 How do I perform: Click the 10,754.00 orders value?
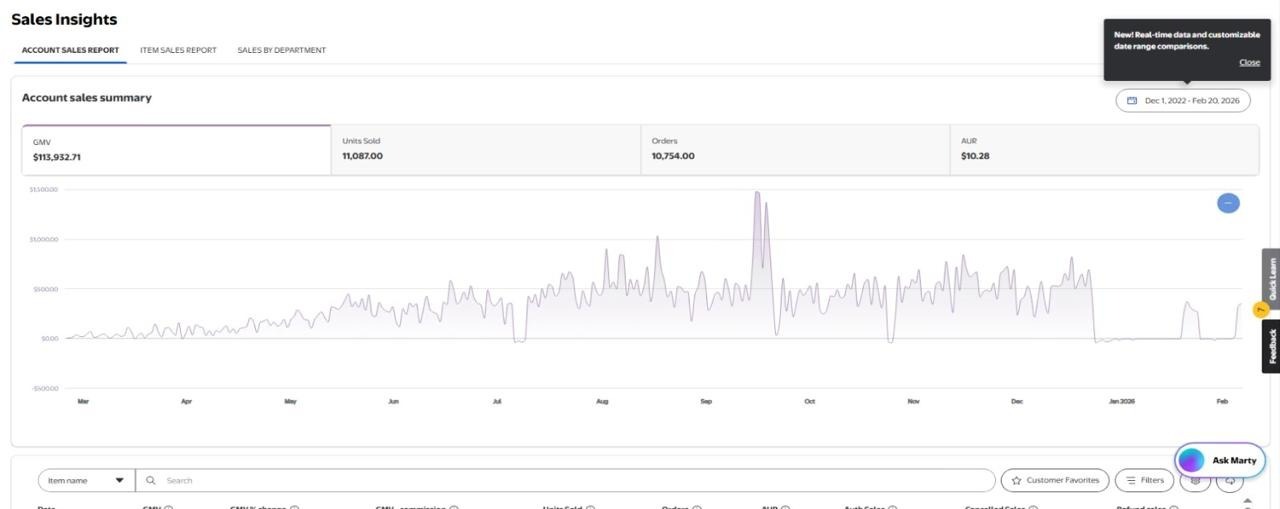point(673,156)
